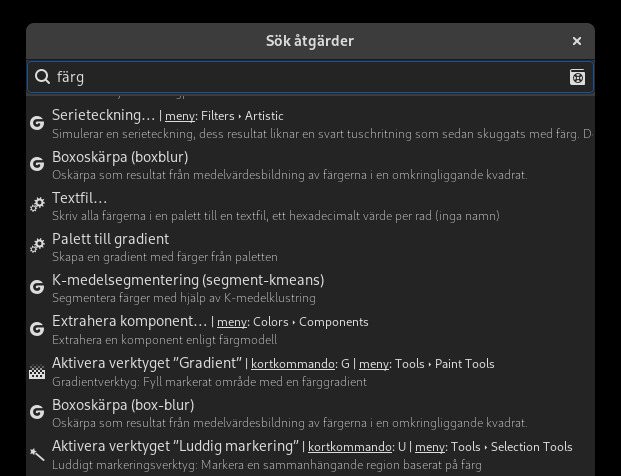The width and height of the screenshot is (621, 476).
Task: Select the Boxoskärpa (boxblur) action
Action: [310, 165]
